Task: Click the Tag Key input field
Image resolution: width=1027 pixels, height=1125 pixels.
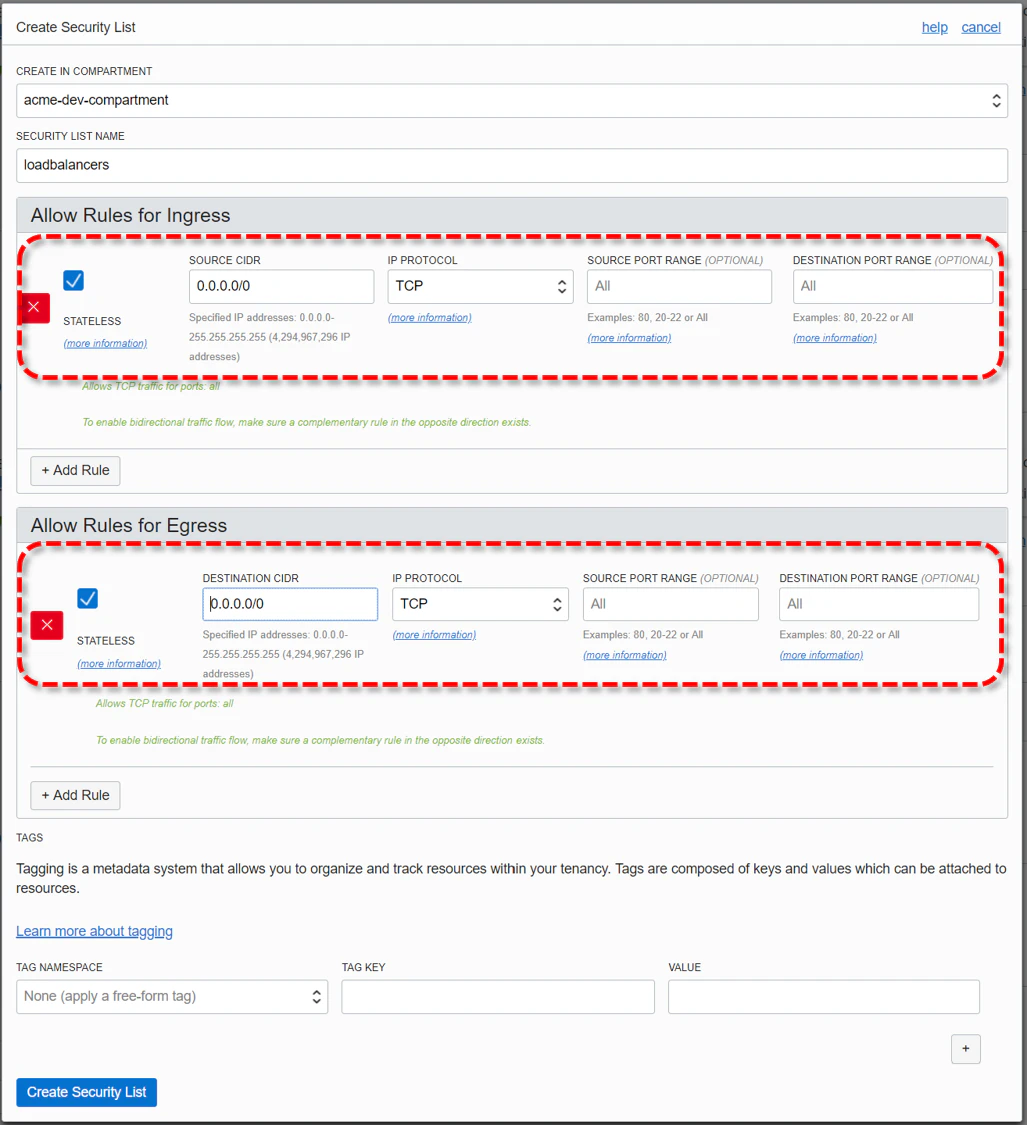Action: click(498, 997)
